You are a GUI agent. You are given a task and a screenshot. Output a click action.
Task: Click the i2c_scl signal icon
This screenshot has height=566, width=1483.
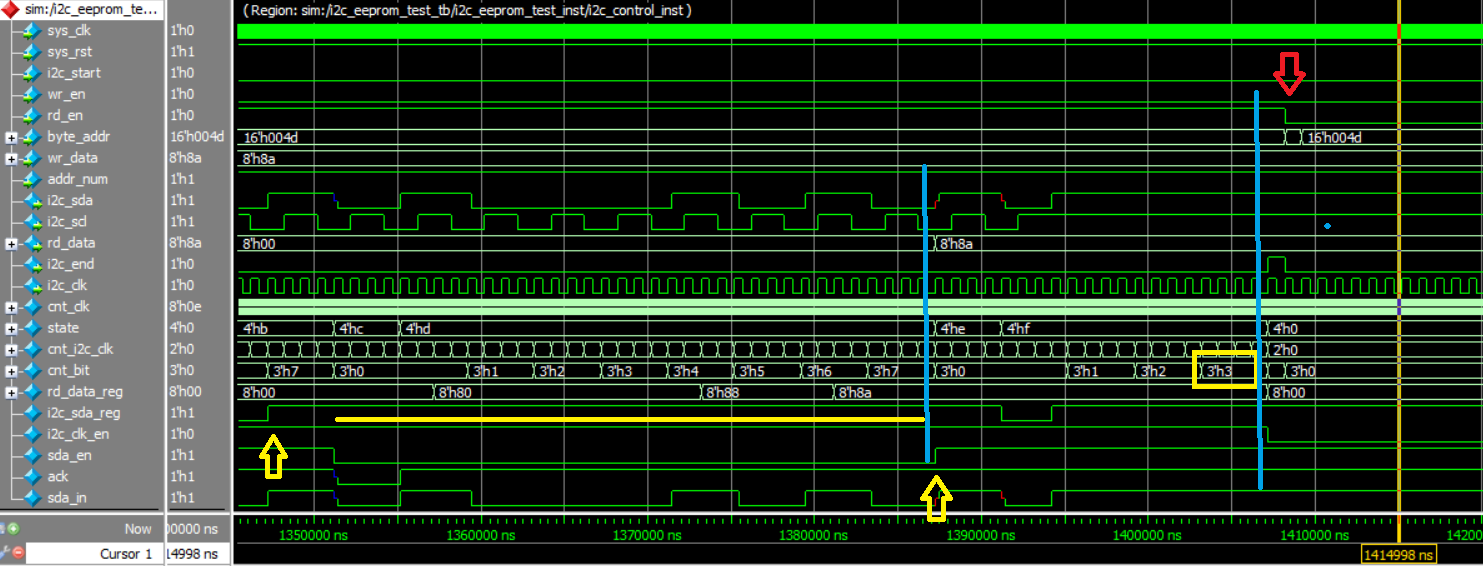coord(33,221)
